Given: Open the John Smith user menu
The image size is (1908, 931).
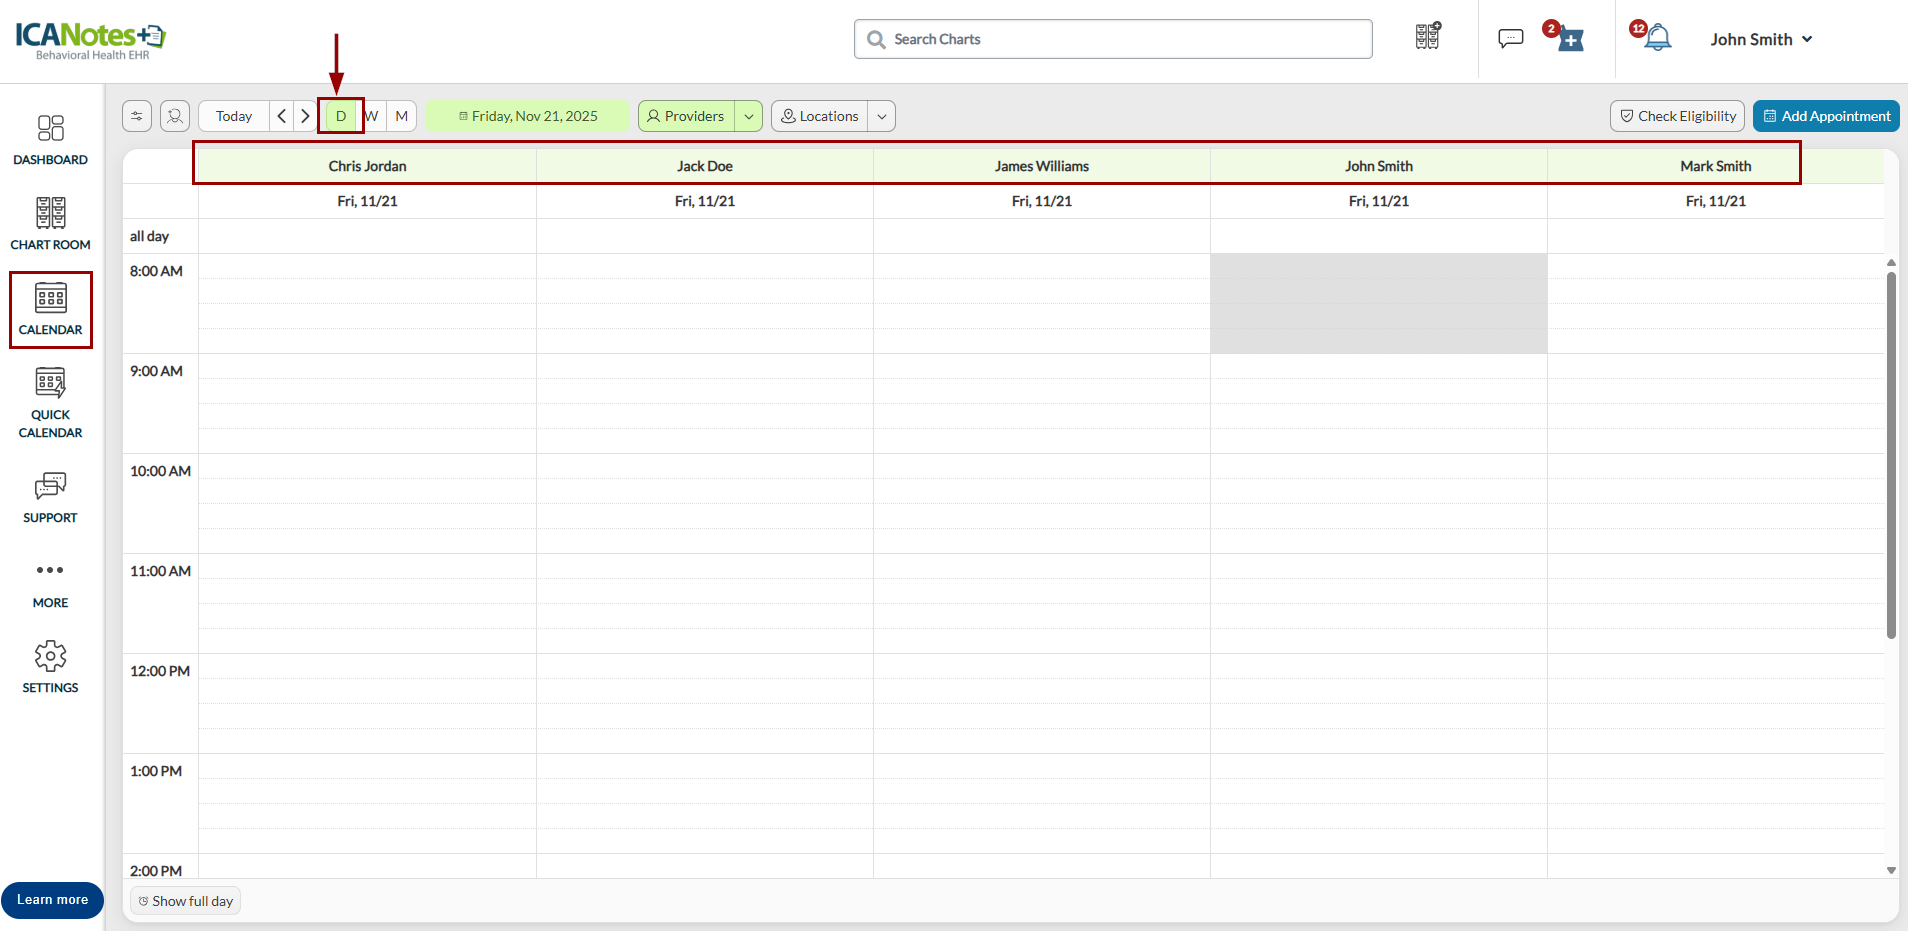Looking at the screenshot, I should [x=1761, y=39].
